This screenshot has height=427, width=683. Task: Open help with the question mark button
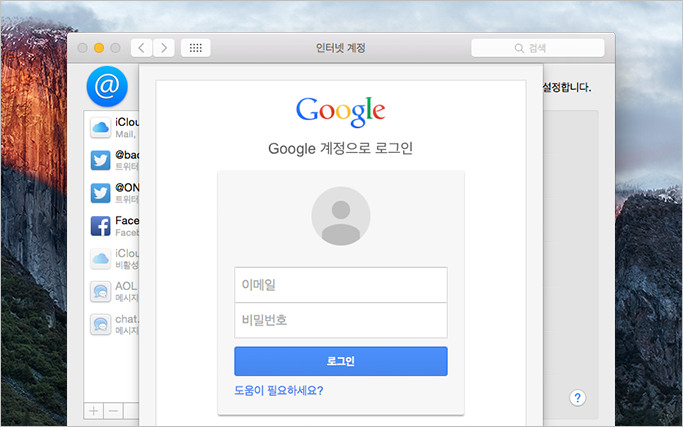577,398
